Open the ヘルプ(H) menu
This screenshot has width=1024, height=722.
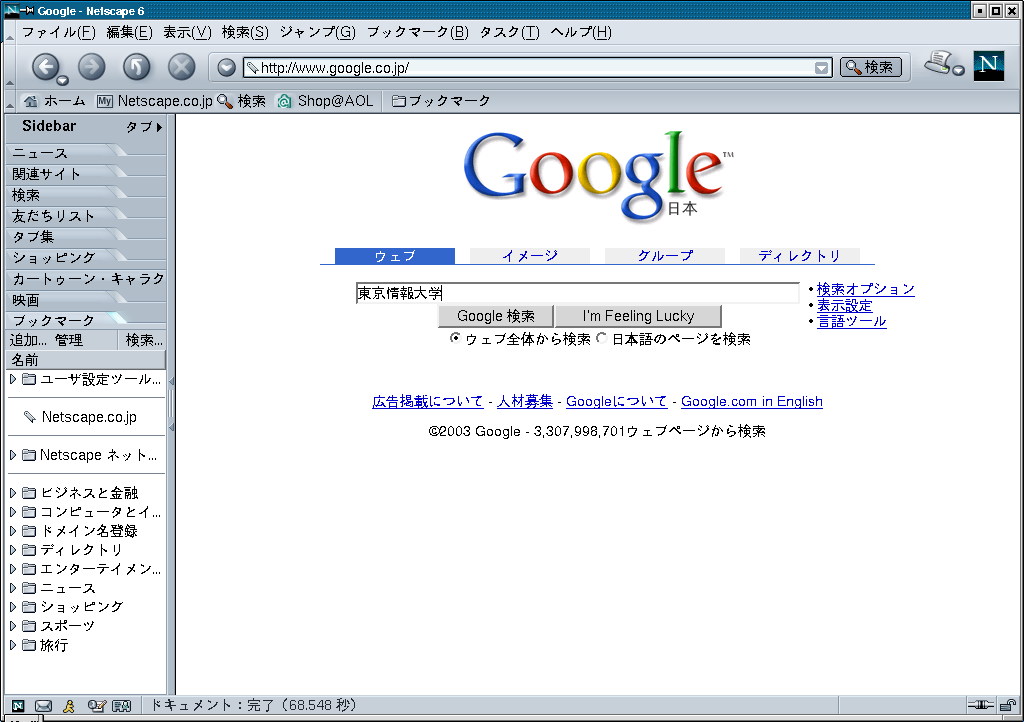coord(581,32)
